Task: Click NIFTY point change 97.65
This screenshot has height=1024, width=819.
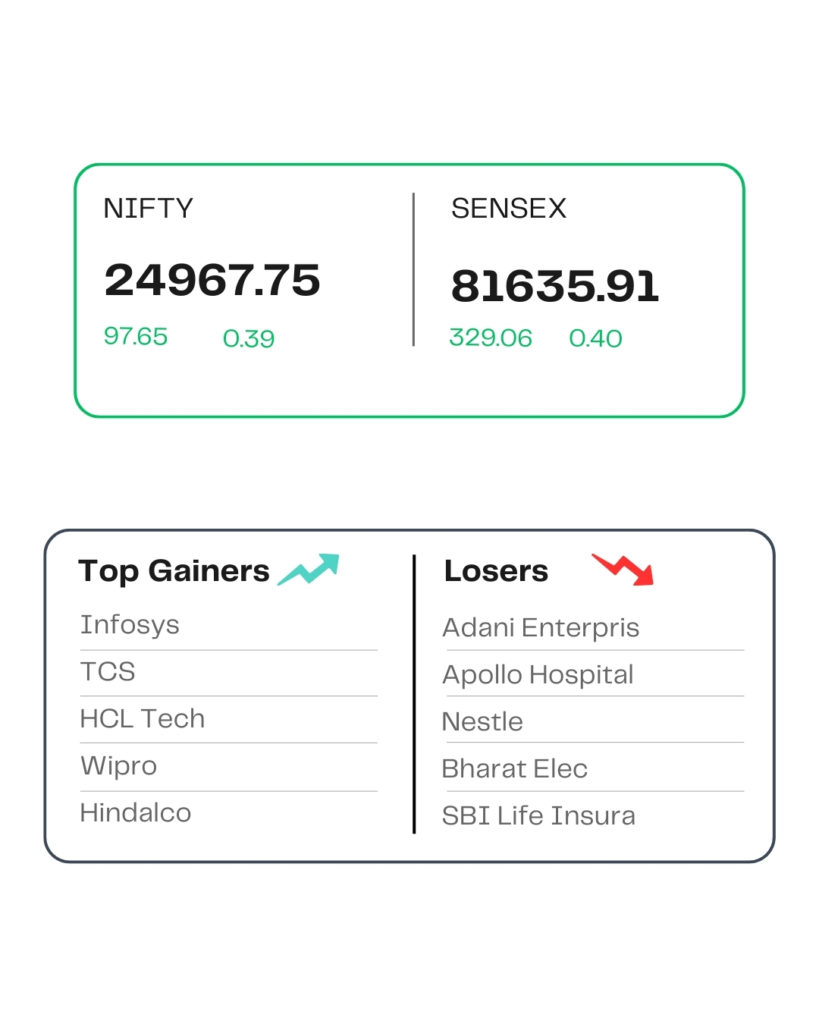Action: coord(136,336)
